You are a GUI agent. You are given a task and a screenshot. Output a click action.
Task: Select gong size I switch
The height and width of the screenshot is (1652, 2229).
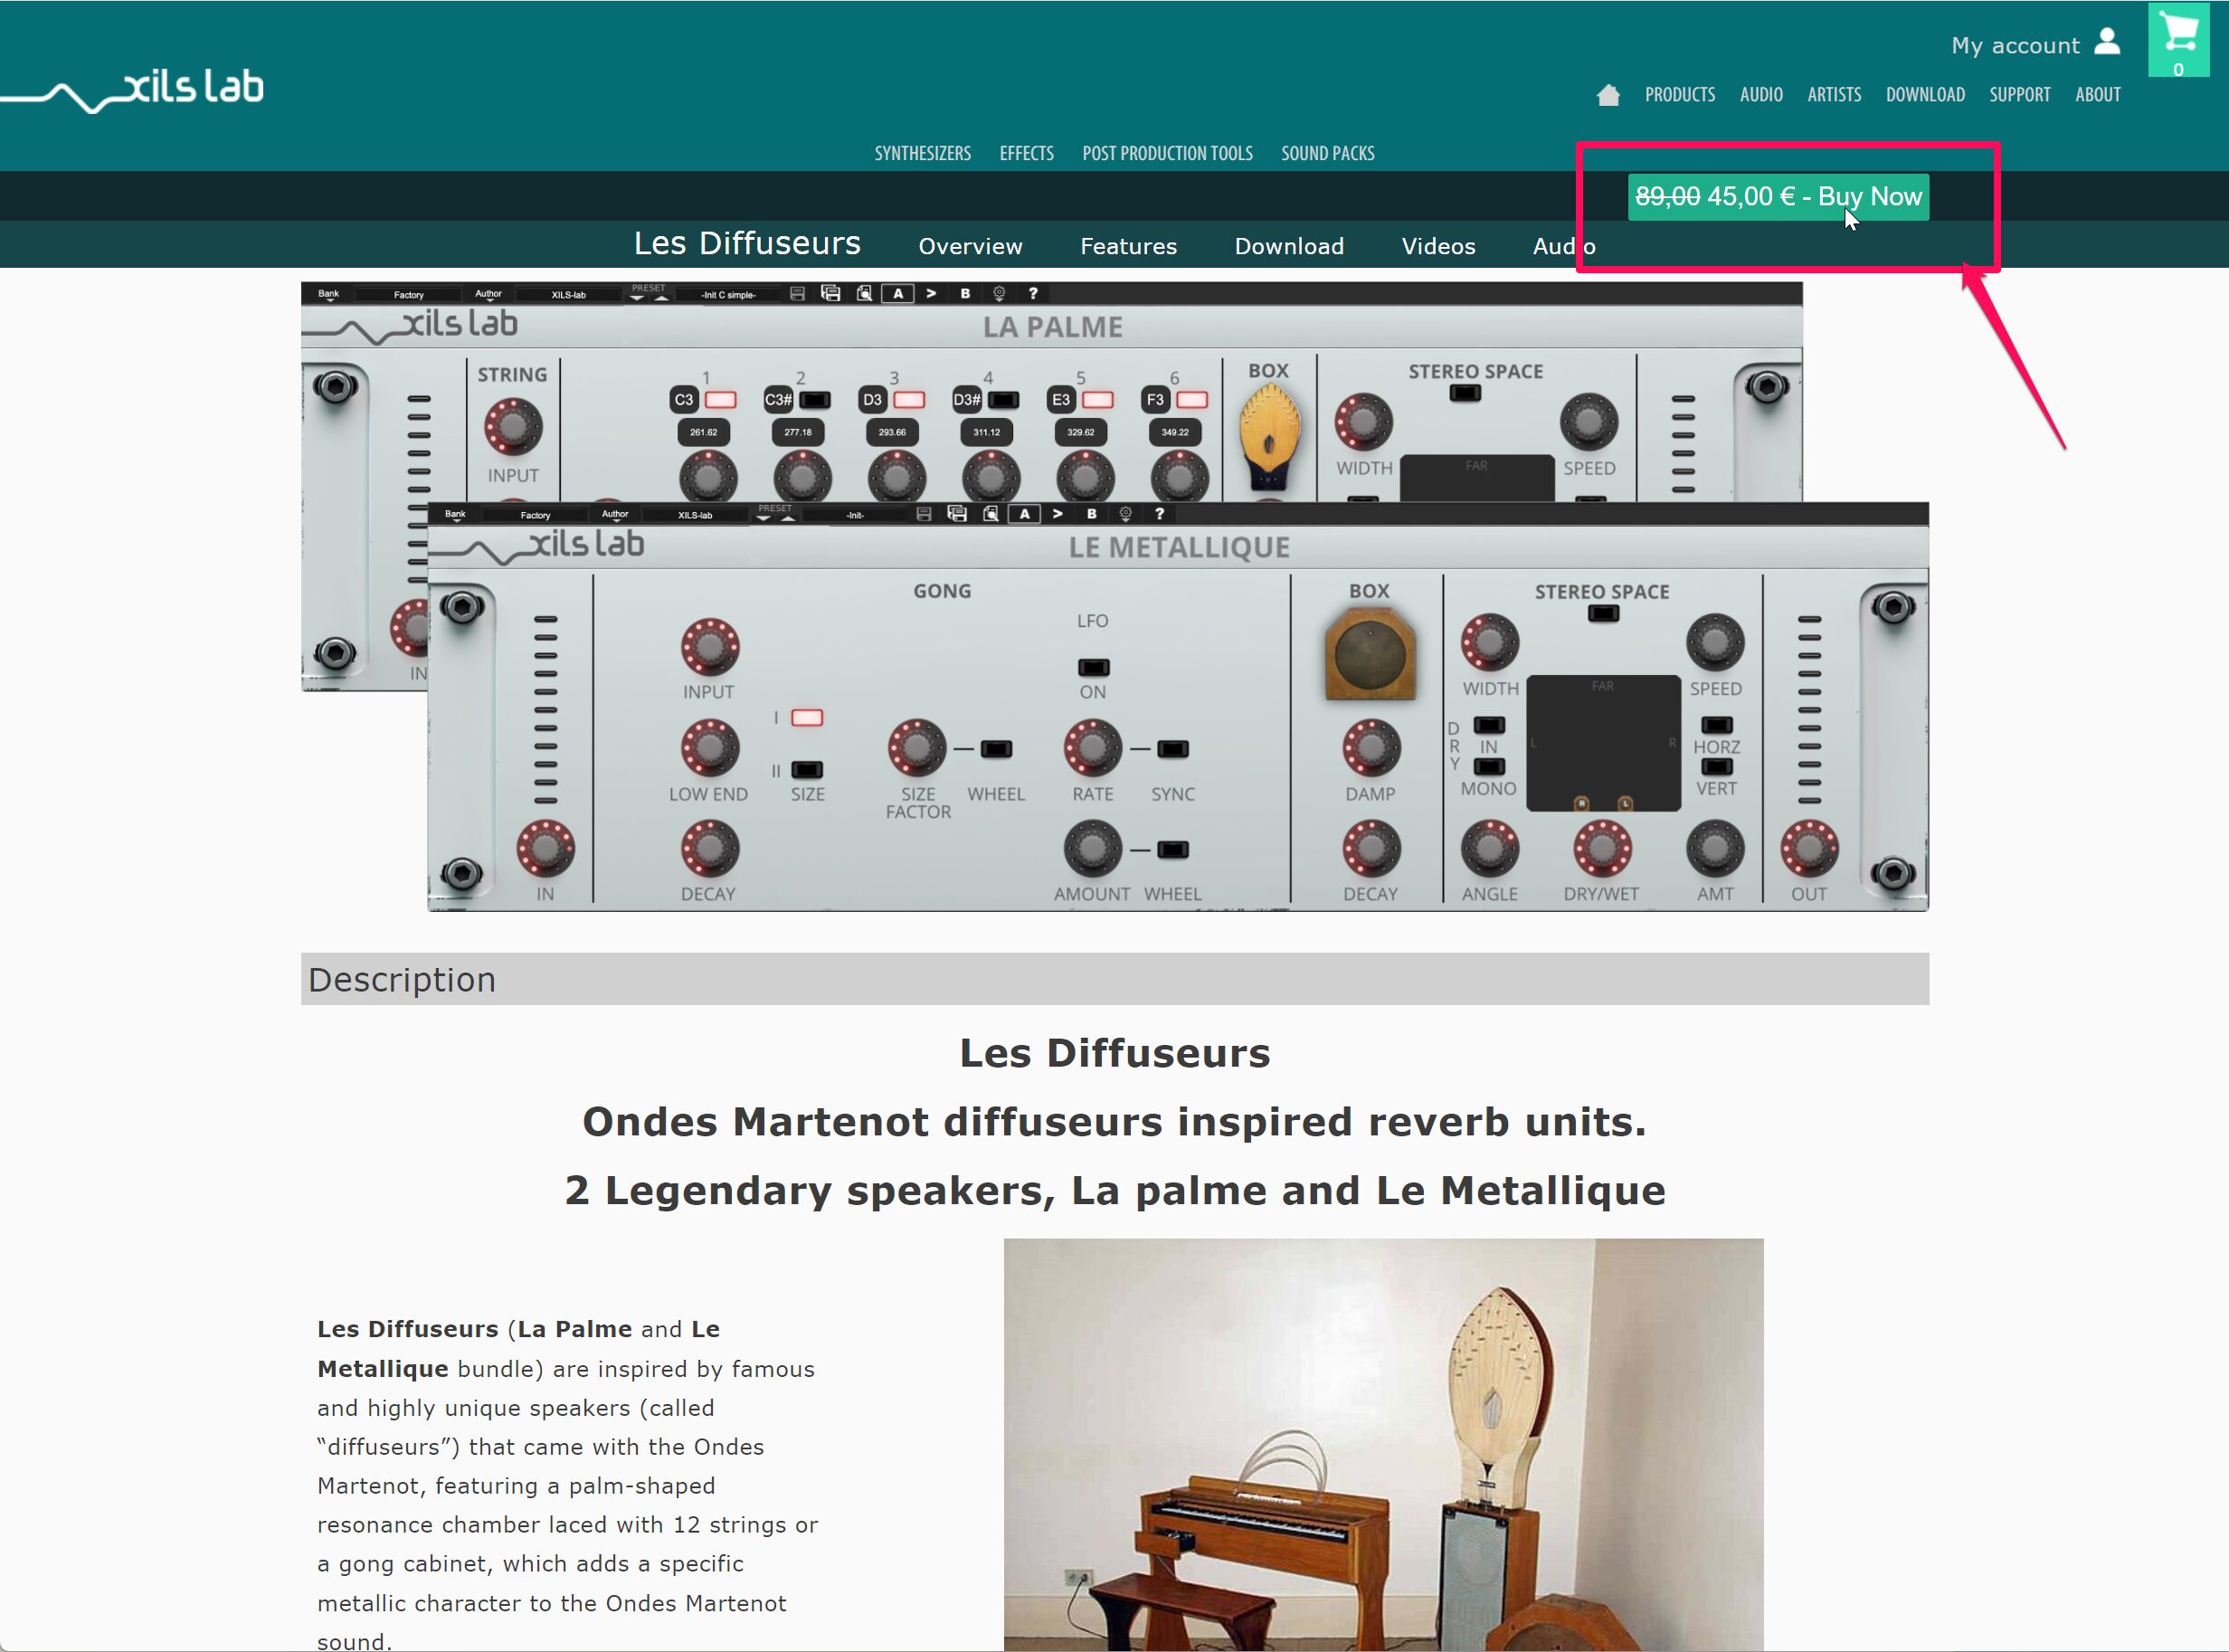click(807, 717)
